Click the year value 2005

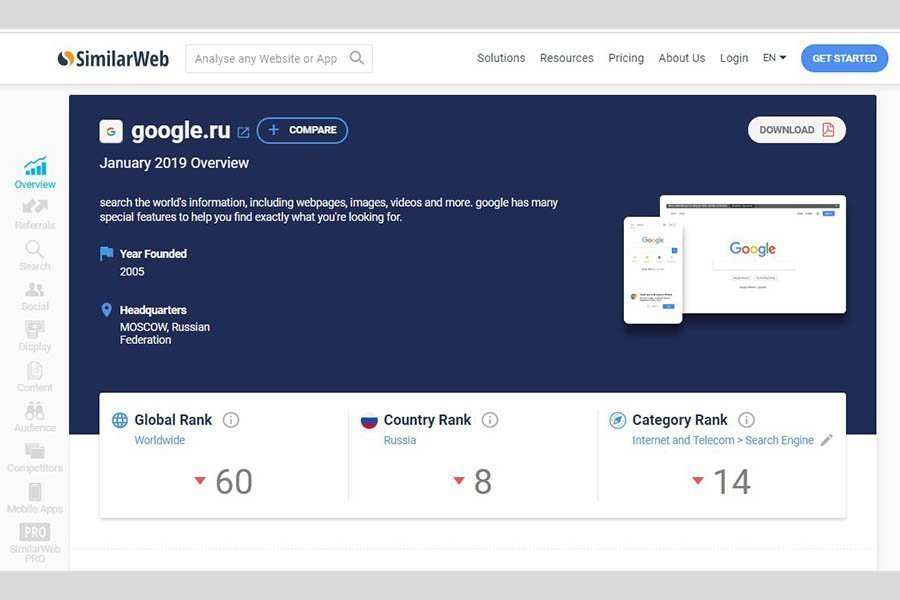click(132, 272)
